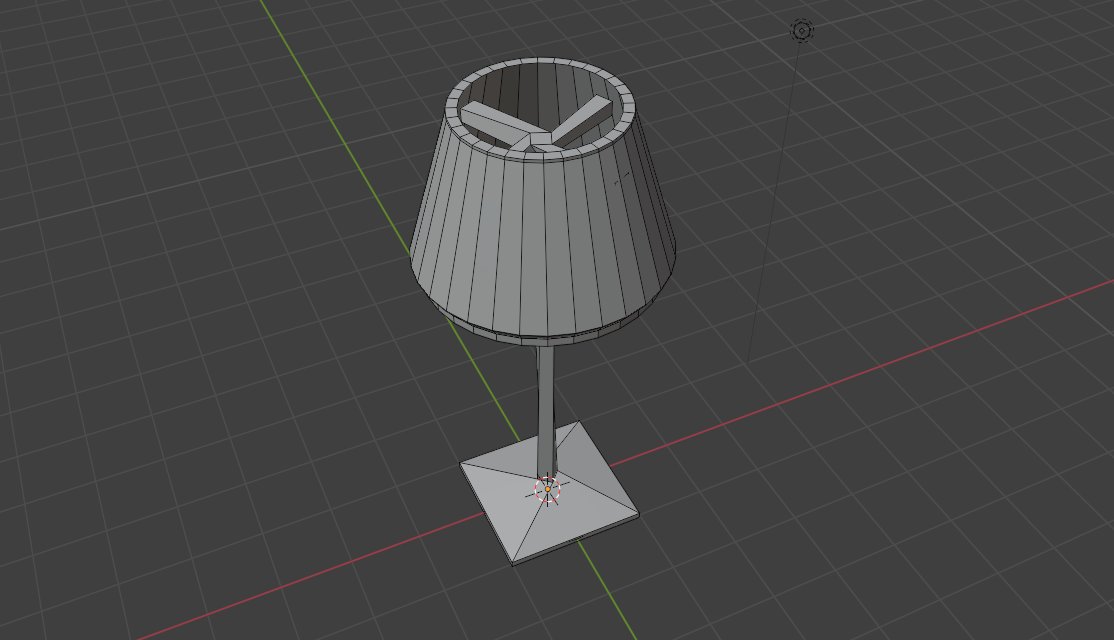Click the orange origin point at 3D cursor
The width and height of the screenshot is (1114, 640).
548,489
